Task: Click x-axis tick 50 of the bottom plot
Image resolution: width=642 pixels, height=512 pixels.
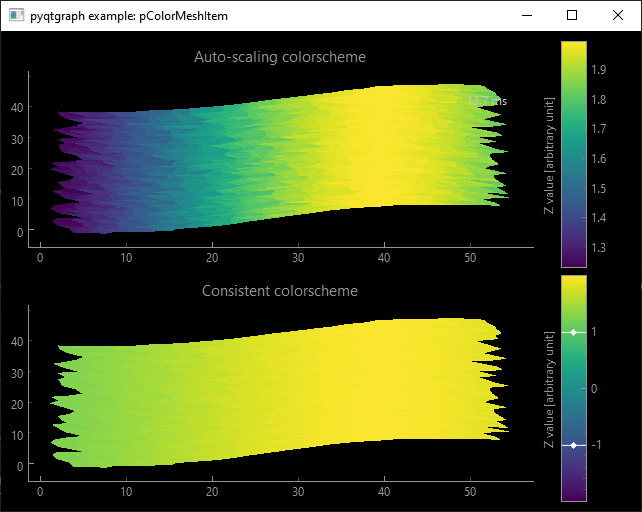Action: point(470,492)
